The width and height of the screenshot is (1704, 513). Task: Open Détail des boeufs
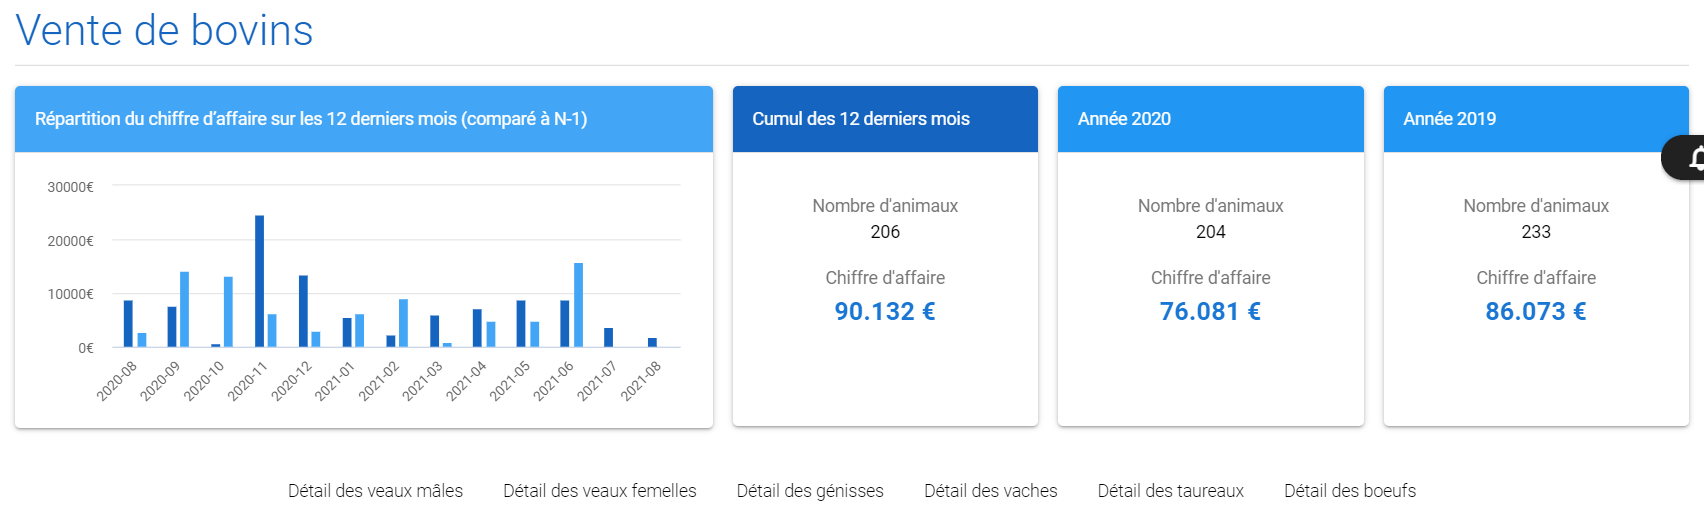tap(1350, 491)
